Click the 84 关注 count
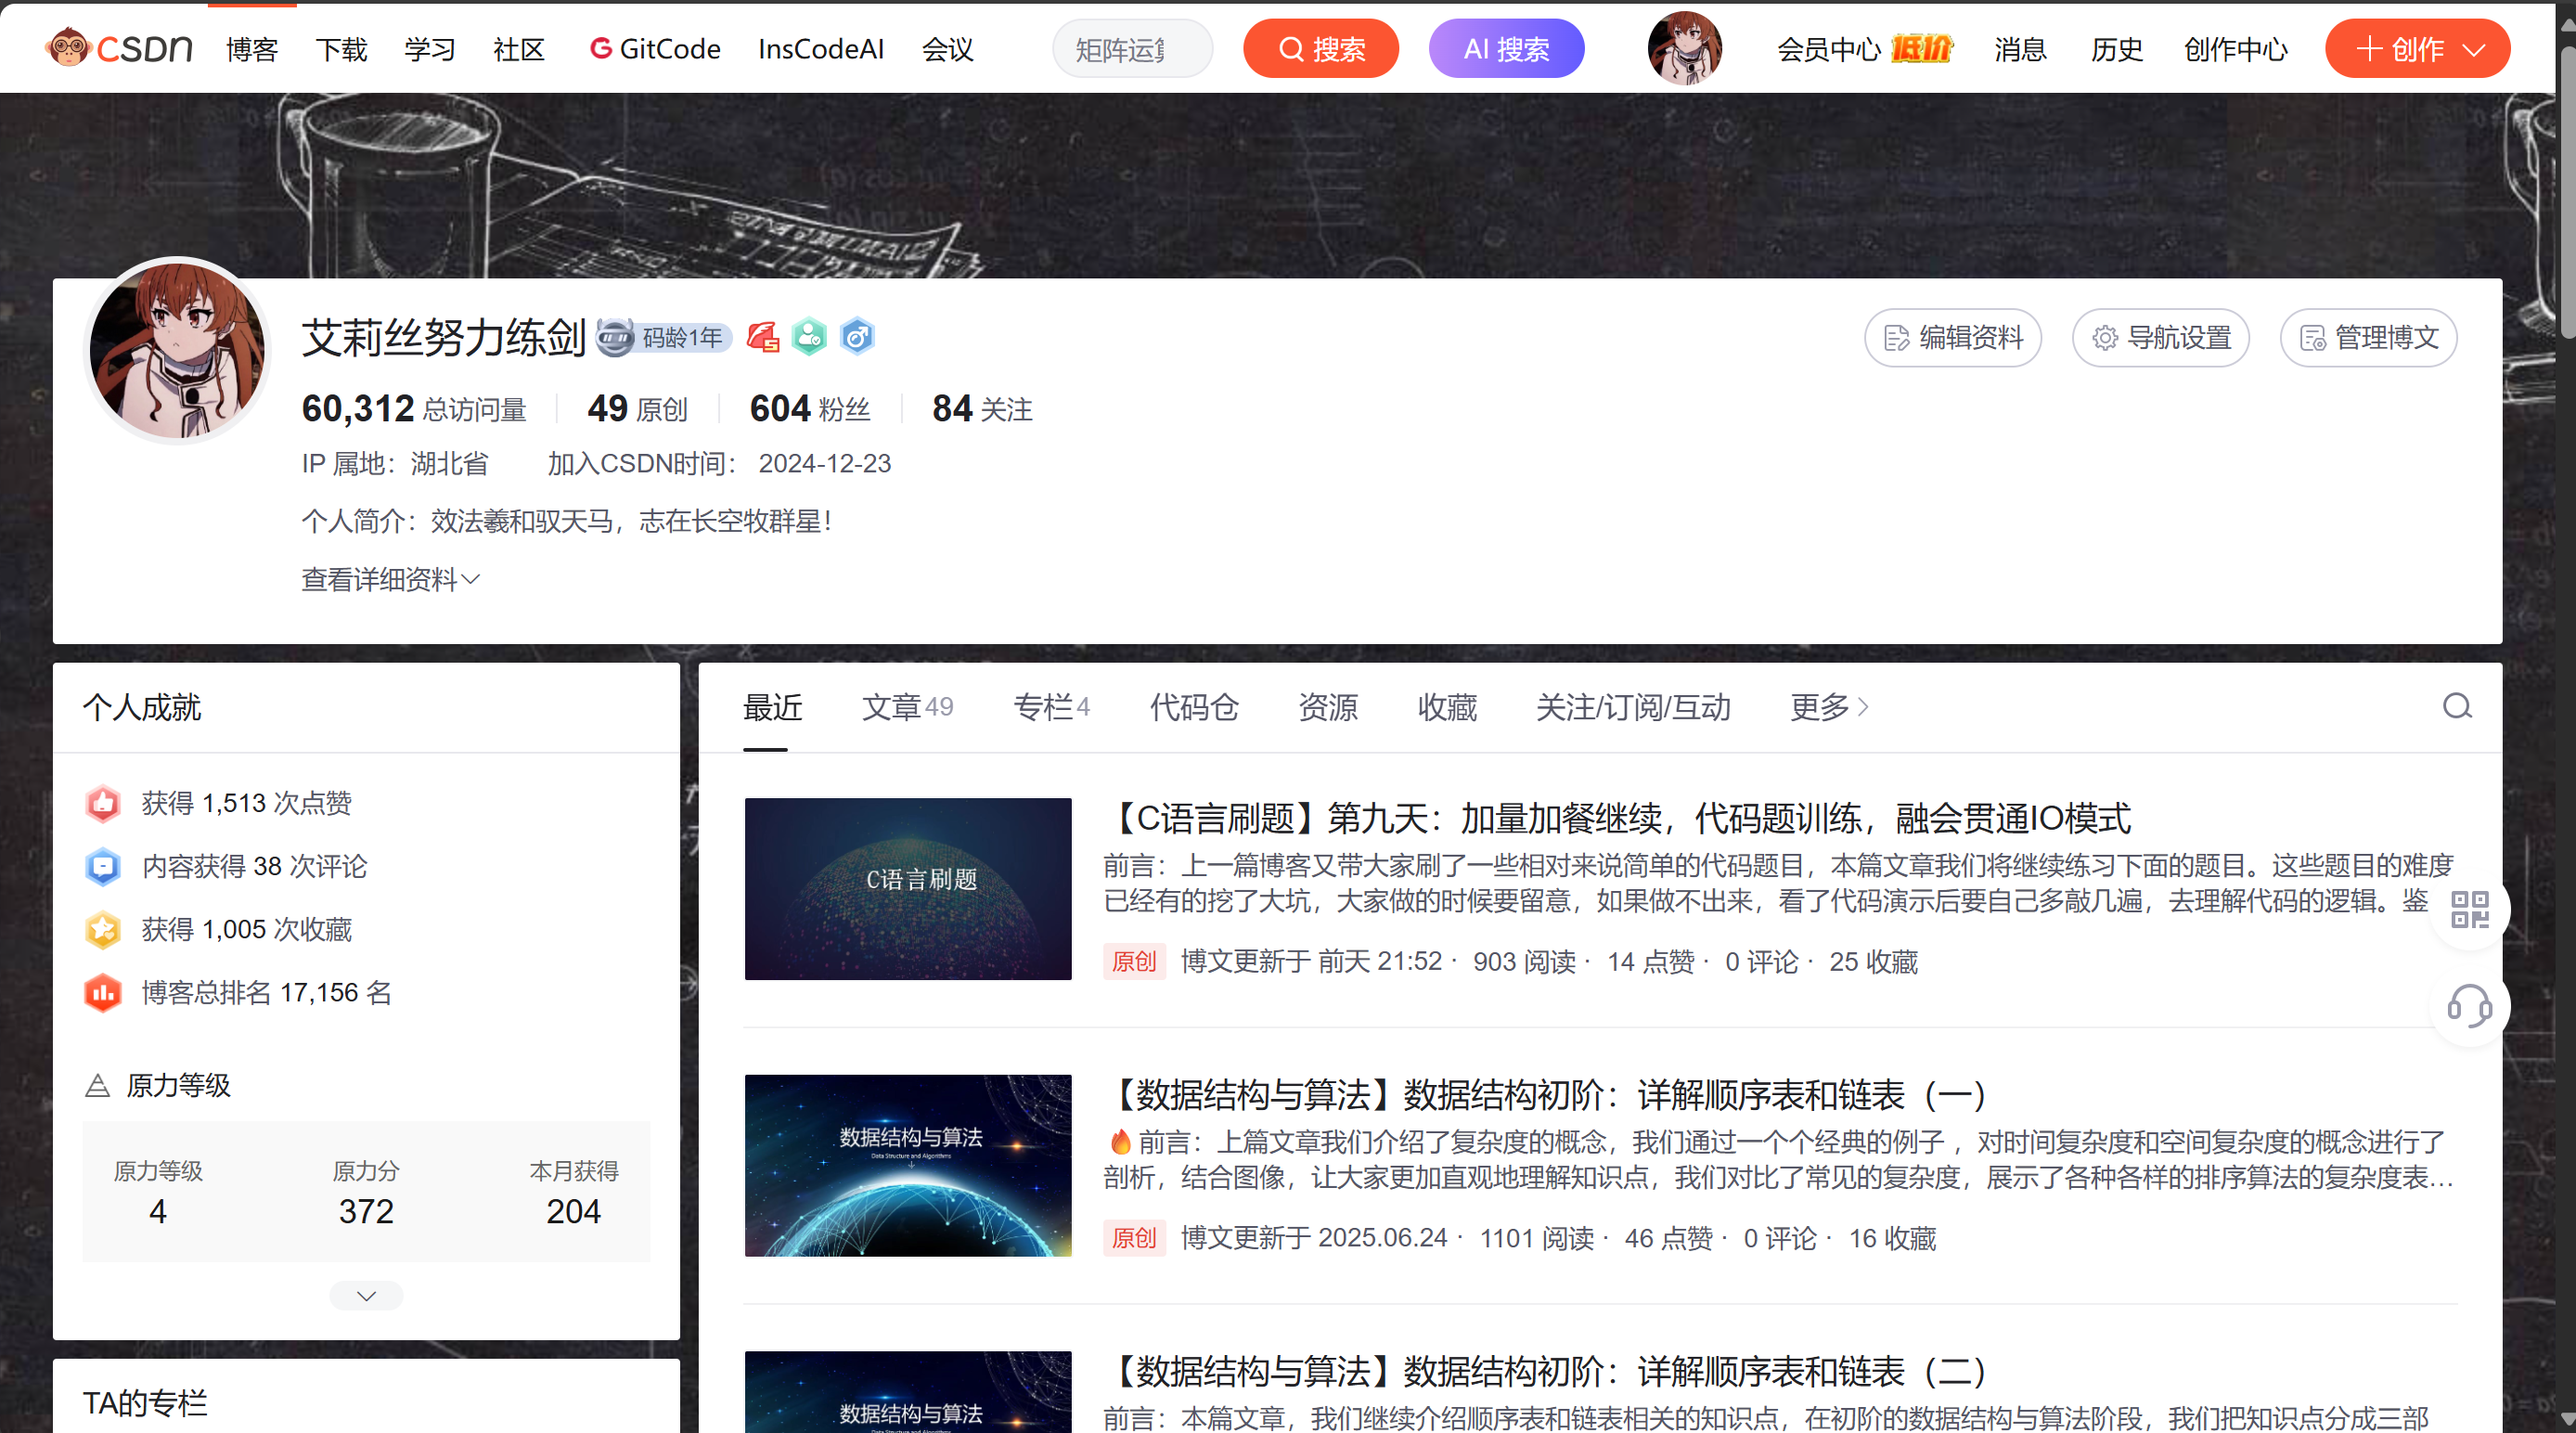Viewport: 2576px width, 1433px height. click(982, 408)
